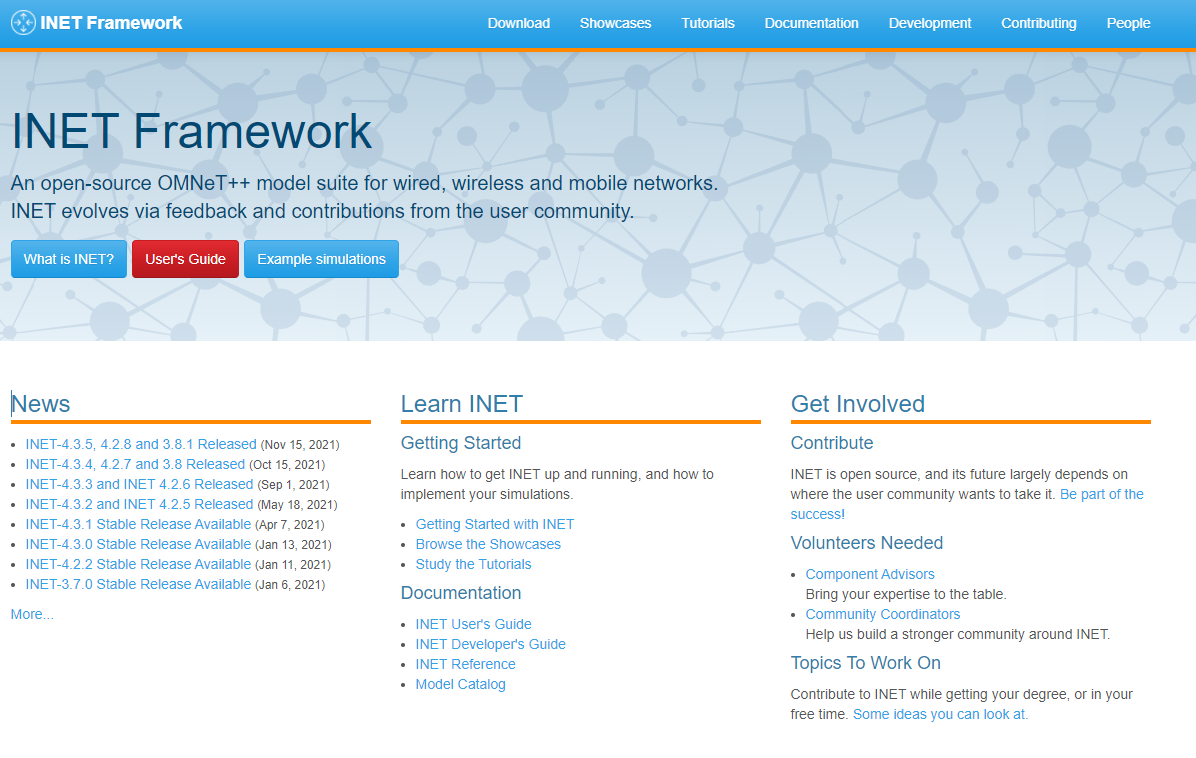Go to the Showcases nav item
Viewport: 1196px width, 758px height.
[x=616, y=24]
